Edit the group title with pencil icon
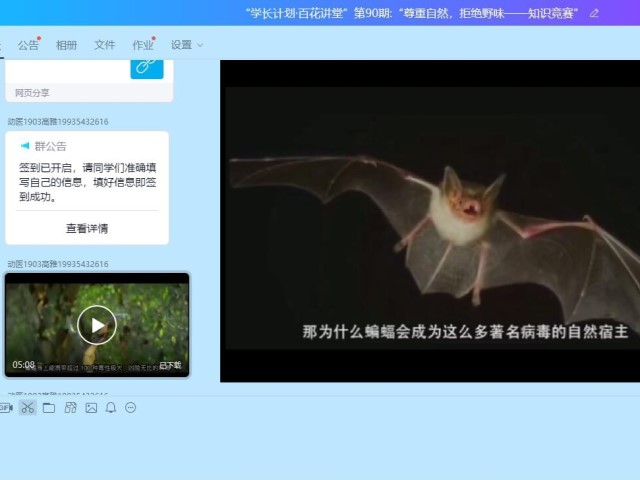 [594, 13]
